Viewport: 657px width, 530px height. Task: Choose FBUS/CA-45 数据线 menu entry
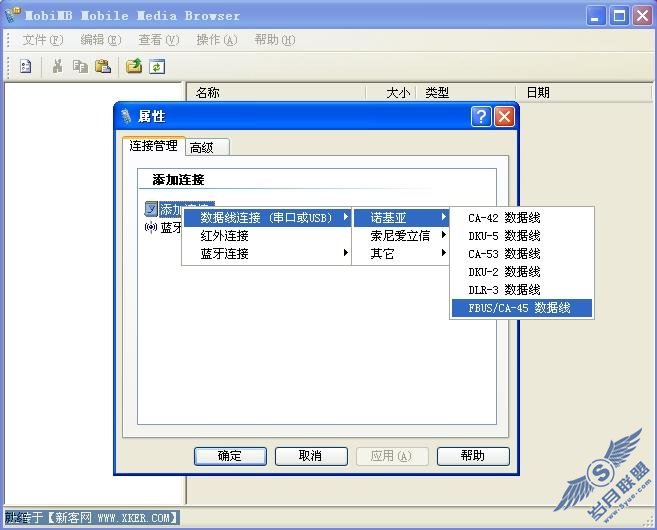pos(522,308)
